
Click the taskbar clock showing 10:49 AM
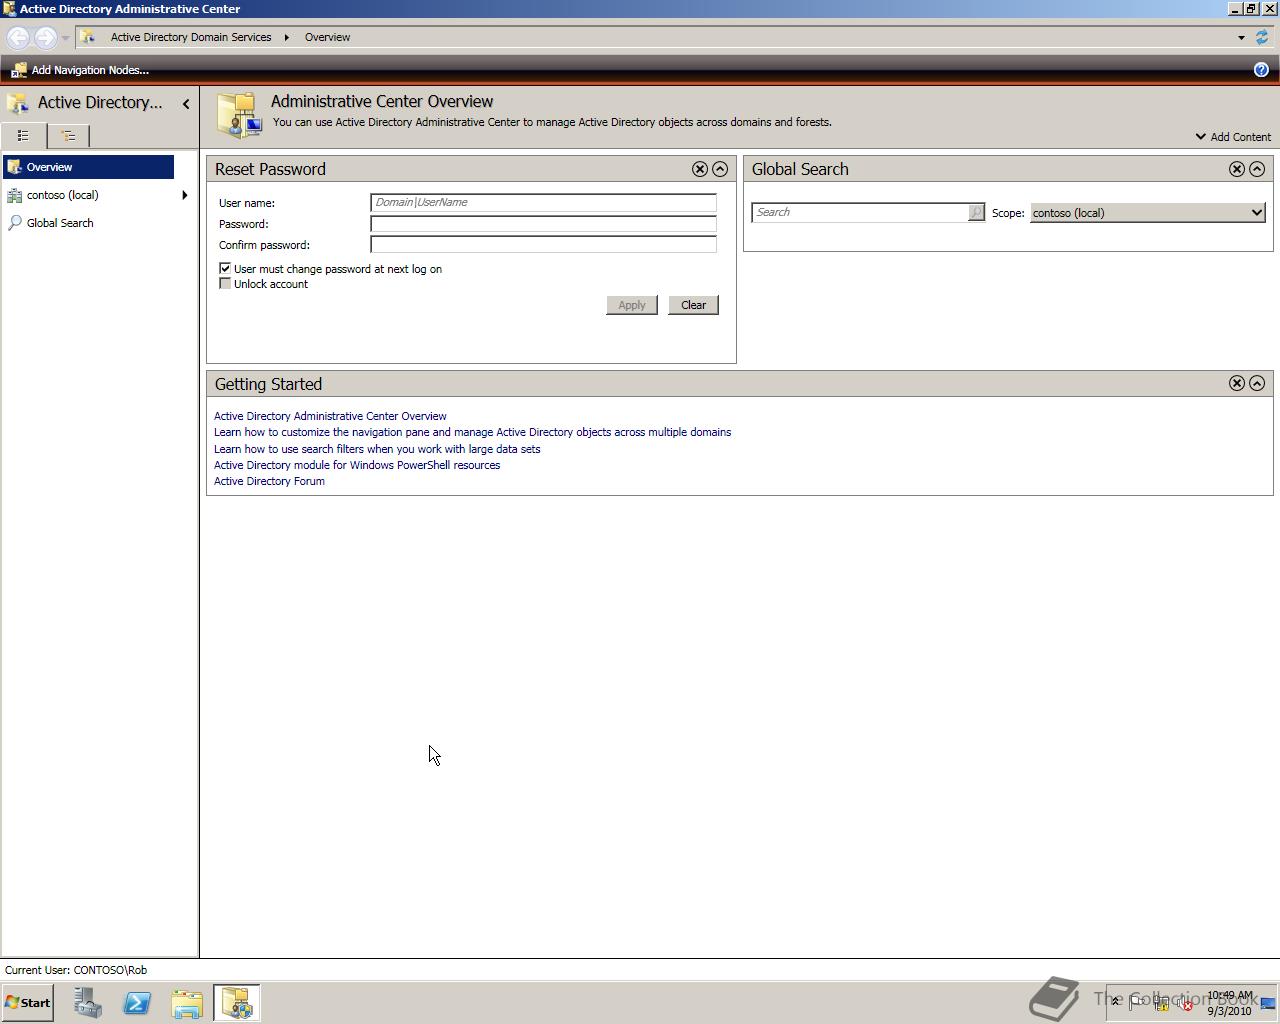1229,1003
